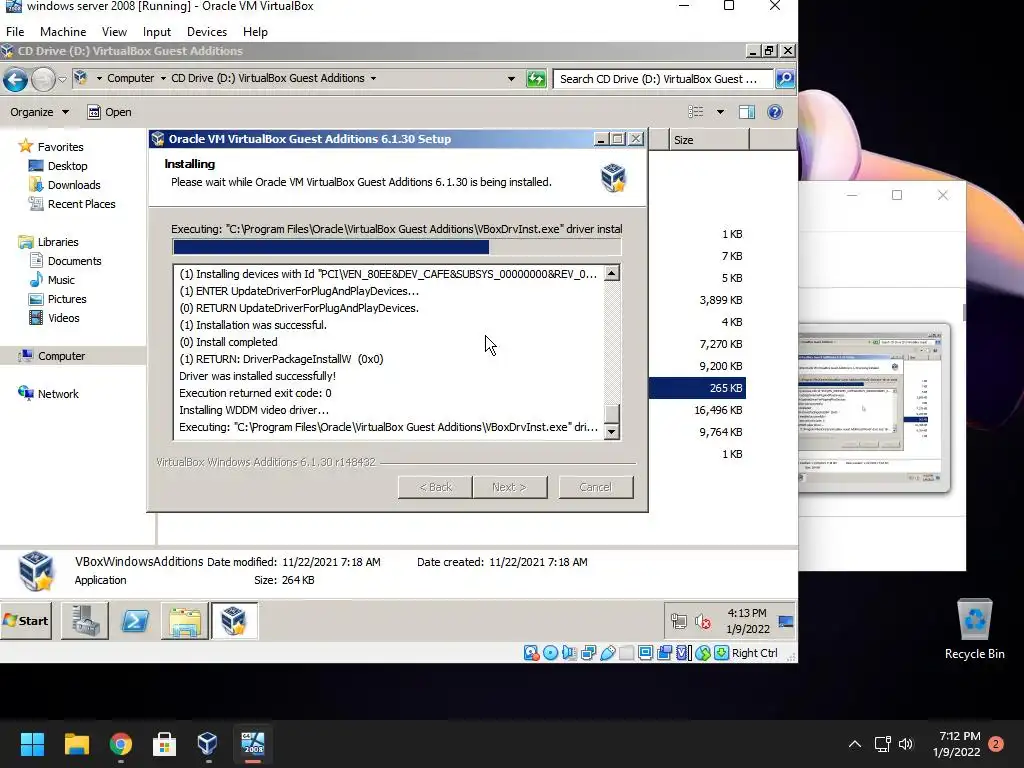Open Windows Explorer on the guest taskbar
The width and height of the screenshot is (1024, 768).
[185, 620]
